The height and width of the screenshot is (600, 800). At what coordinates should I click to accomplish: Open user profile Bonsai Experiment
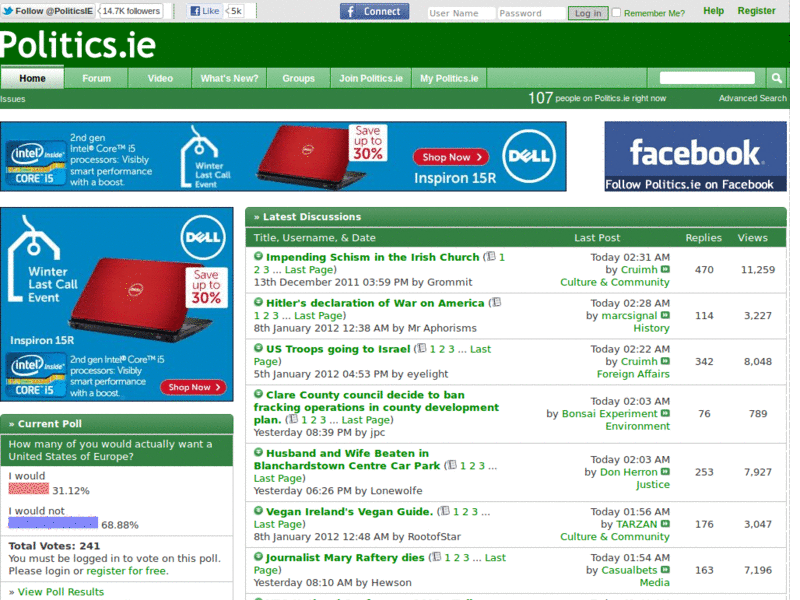coord(609,413)
